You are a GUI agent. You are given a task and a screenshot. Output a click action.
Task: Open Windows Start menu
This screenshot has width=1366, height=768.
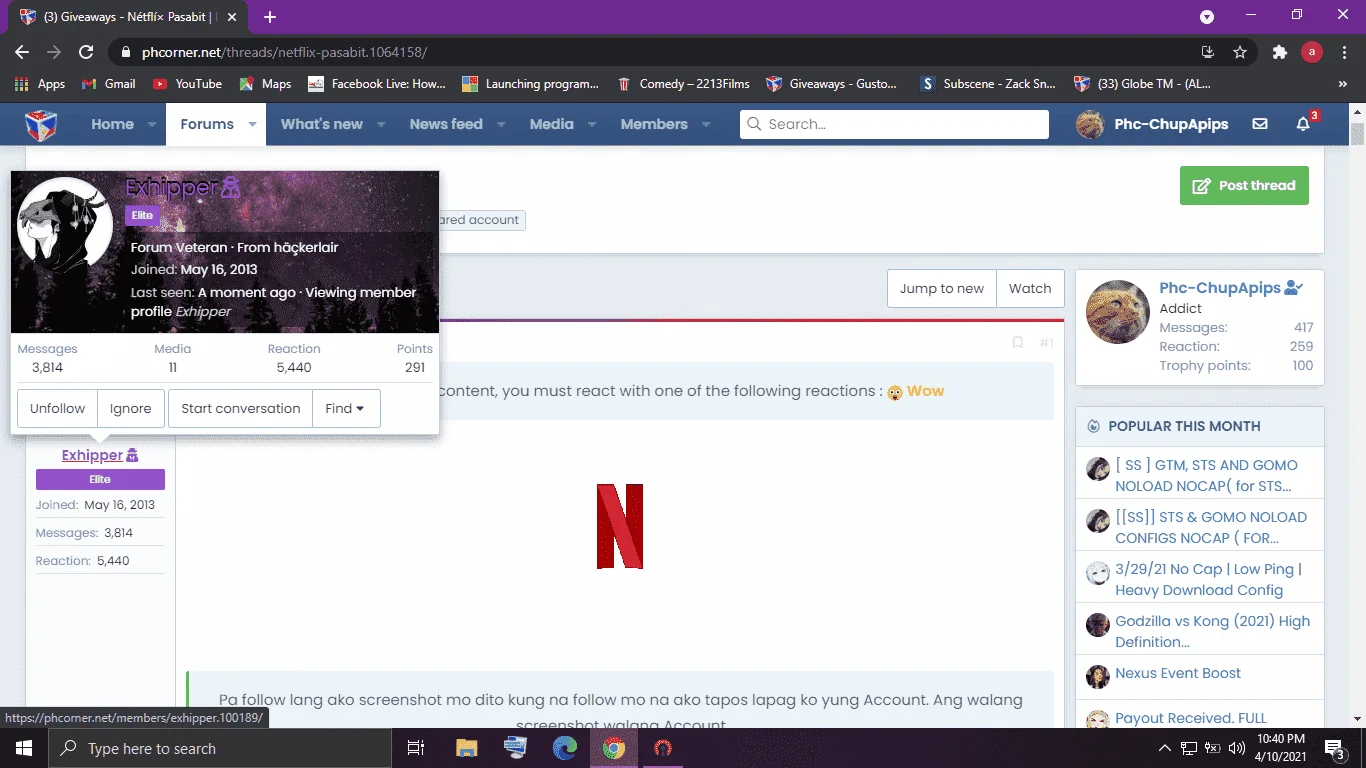pos(23,748)
